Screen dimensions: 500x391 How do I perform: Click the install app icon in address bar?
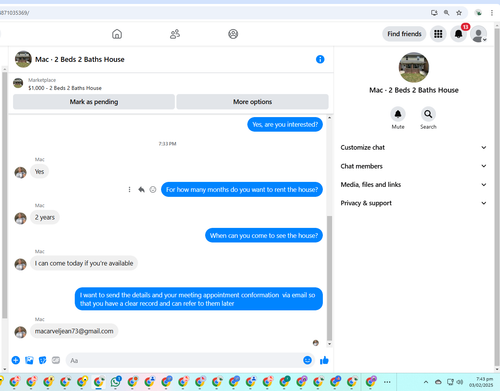pos(434,13)
